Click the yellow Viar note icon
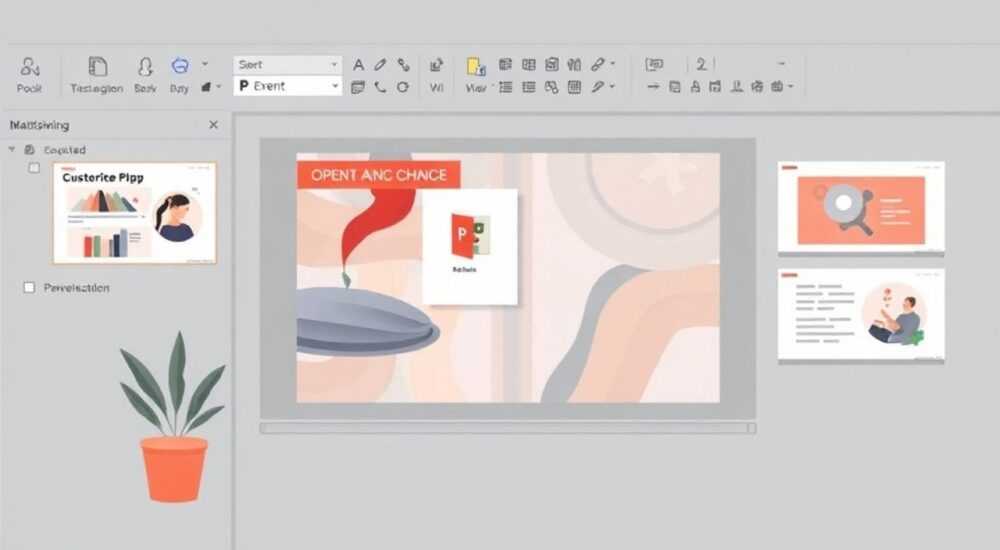1000x550 pixels. coord(476,66)
